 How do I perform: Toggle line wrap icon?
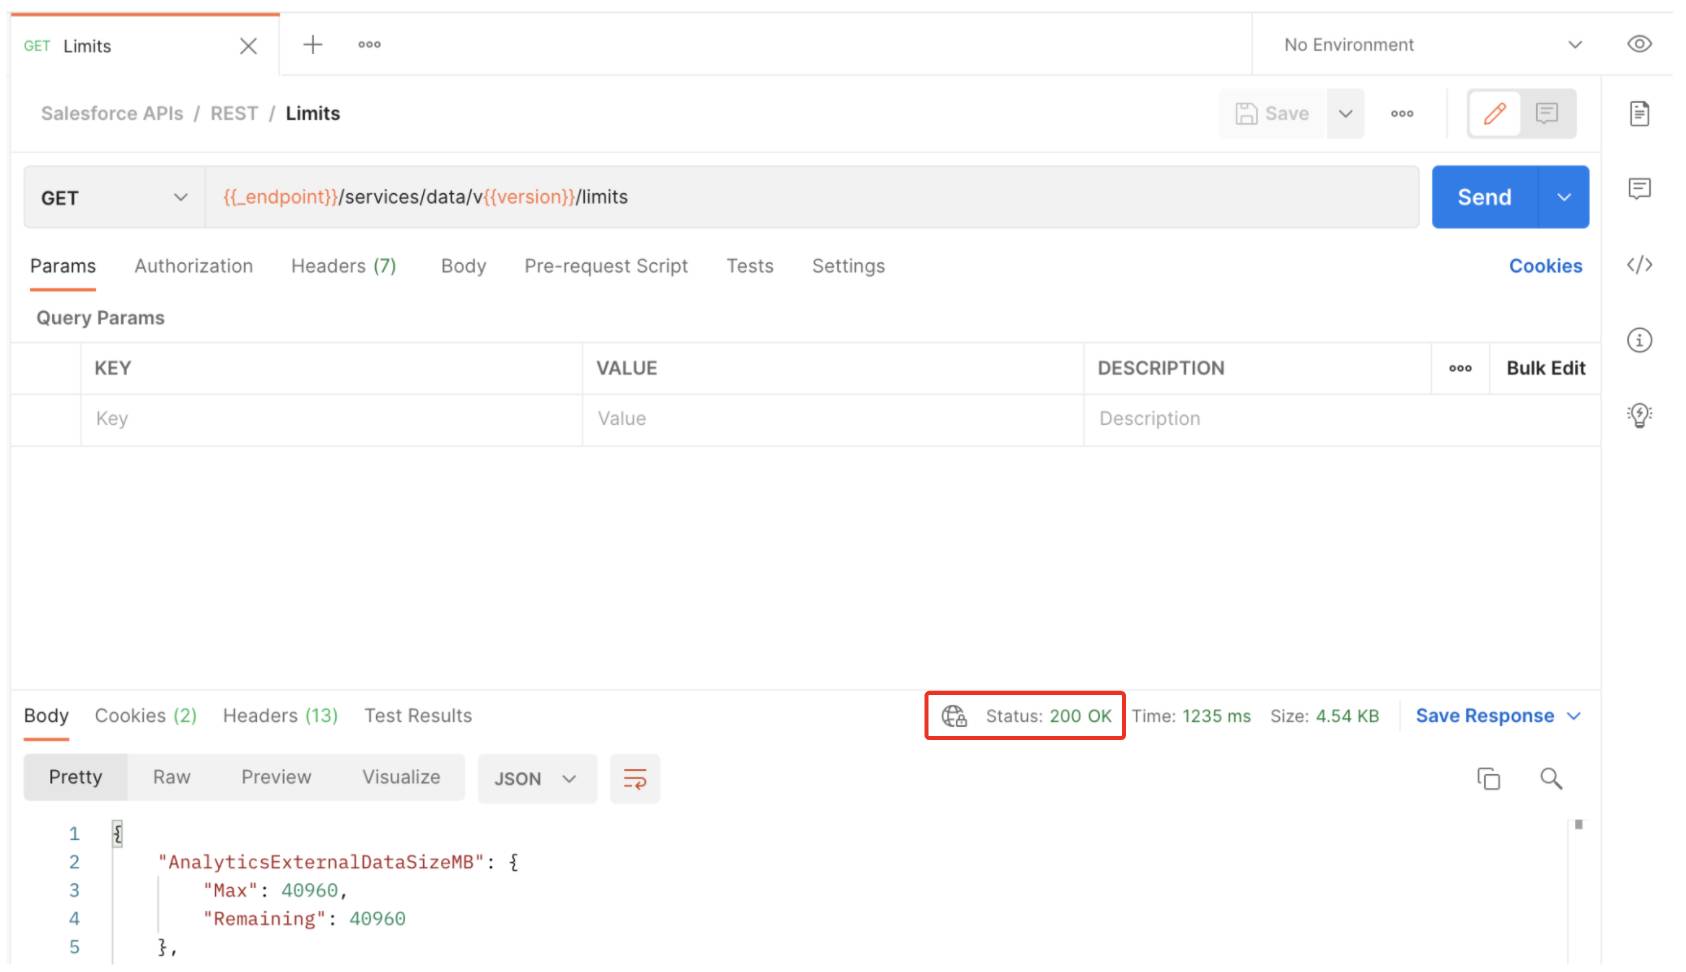(x=635, y=779)
